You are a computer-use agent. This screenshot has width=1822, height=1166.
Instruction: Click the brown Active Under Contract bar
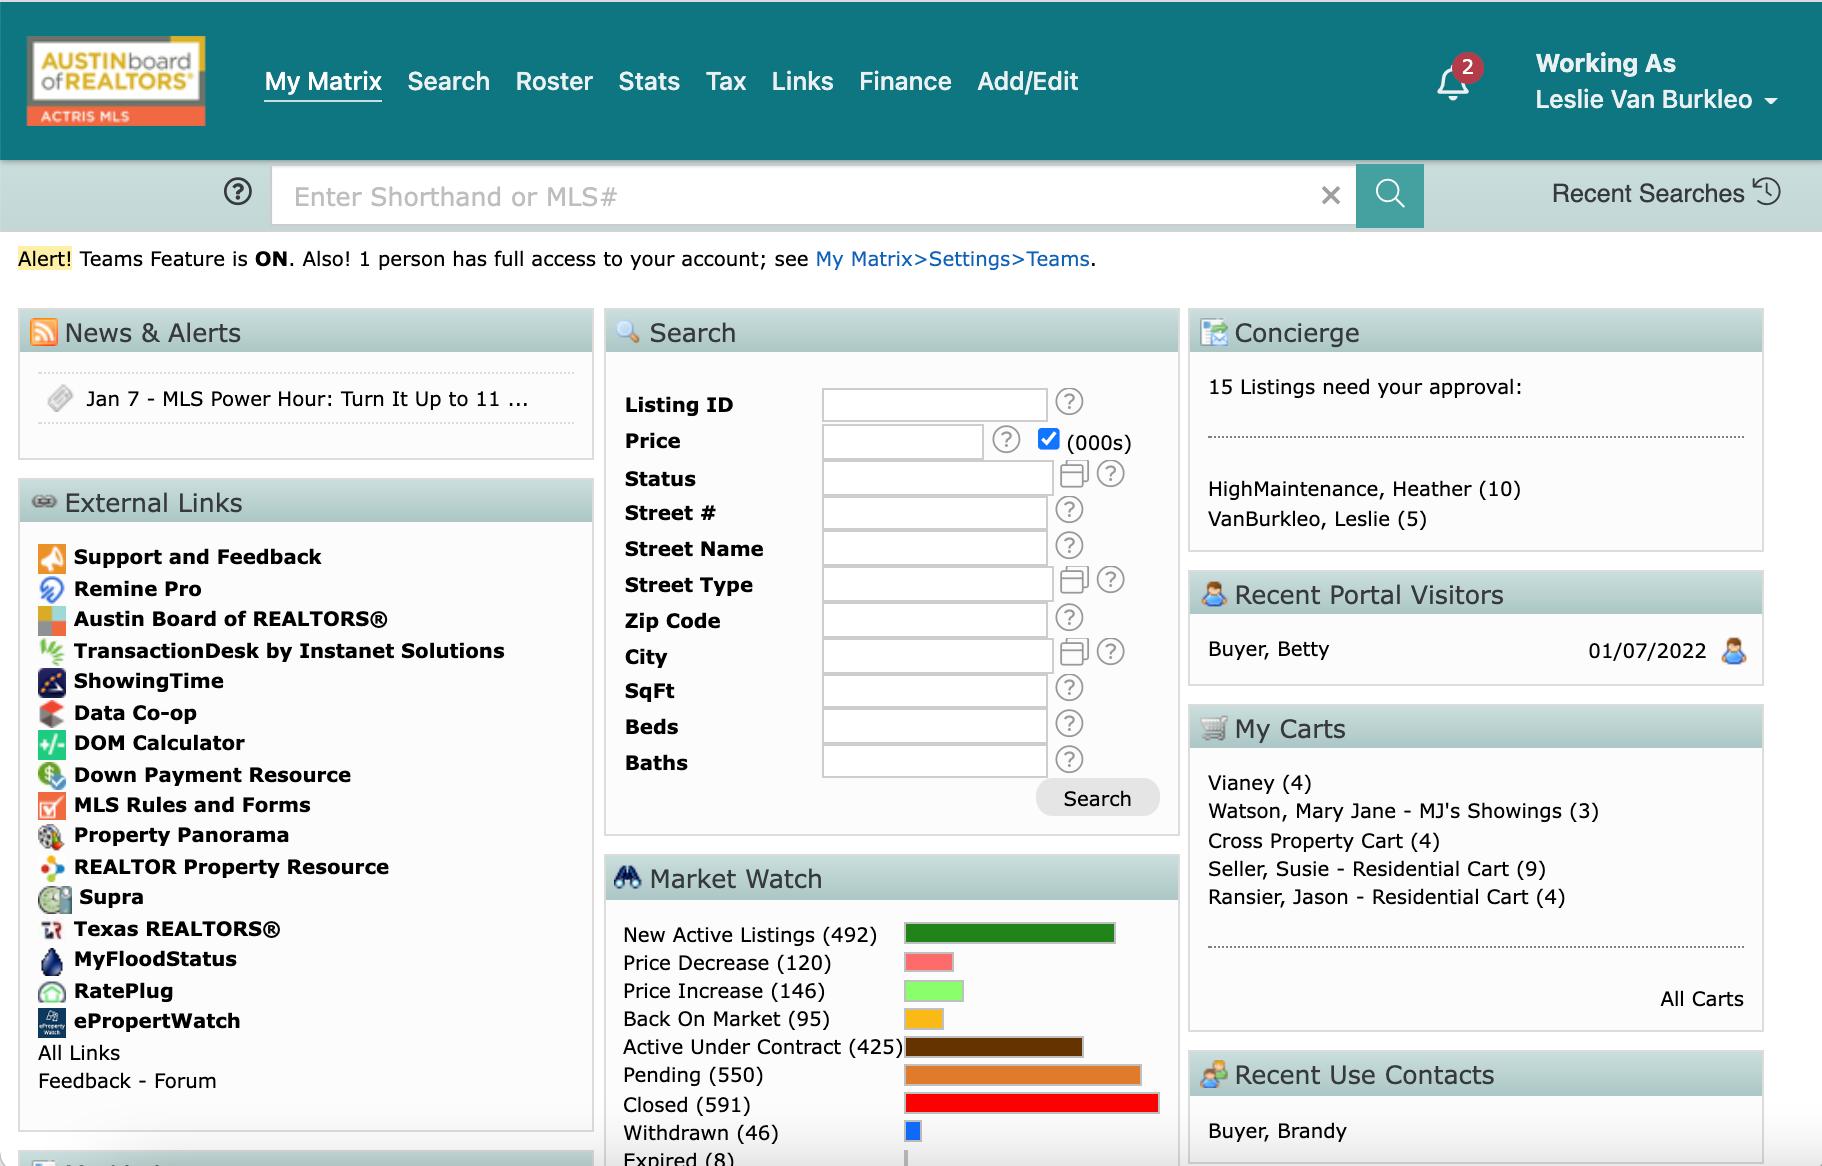point(993,1047)
